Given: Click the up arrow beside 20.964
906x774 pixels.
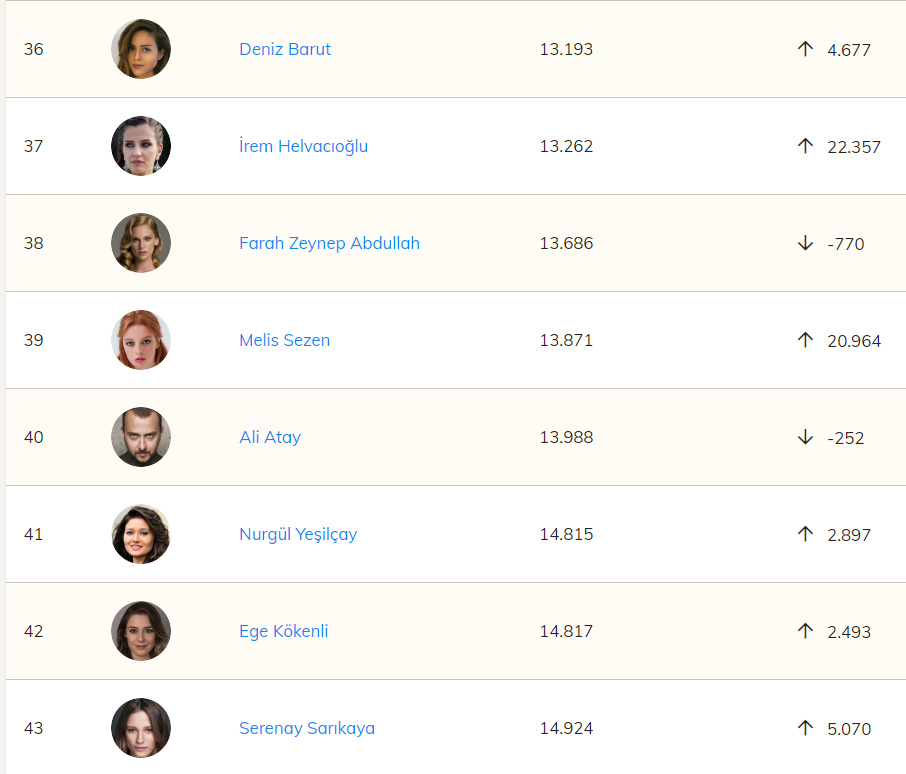Looking at the screenshot, I should pyautogui.click(x=805, y=340).
